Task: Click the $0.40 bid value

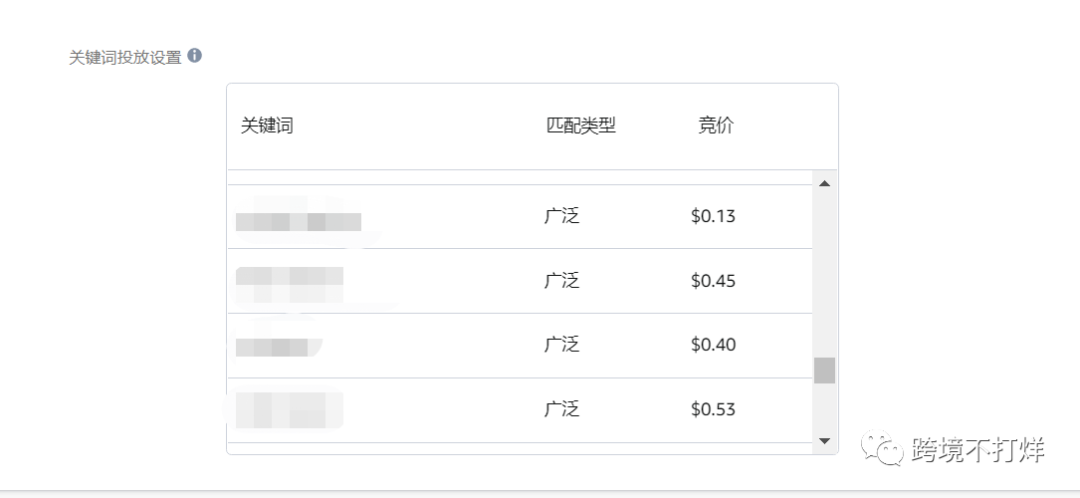Action: (x=713, y=344)
